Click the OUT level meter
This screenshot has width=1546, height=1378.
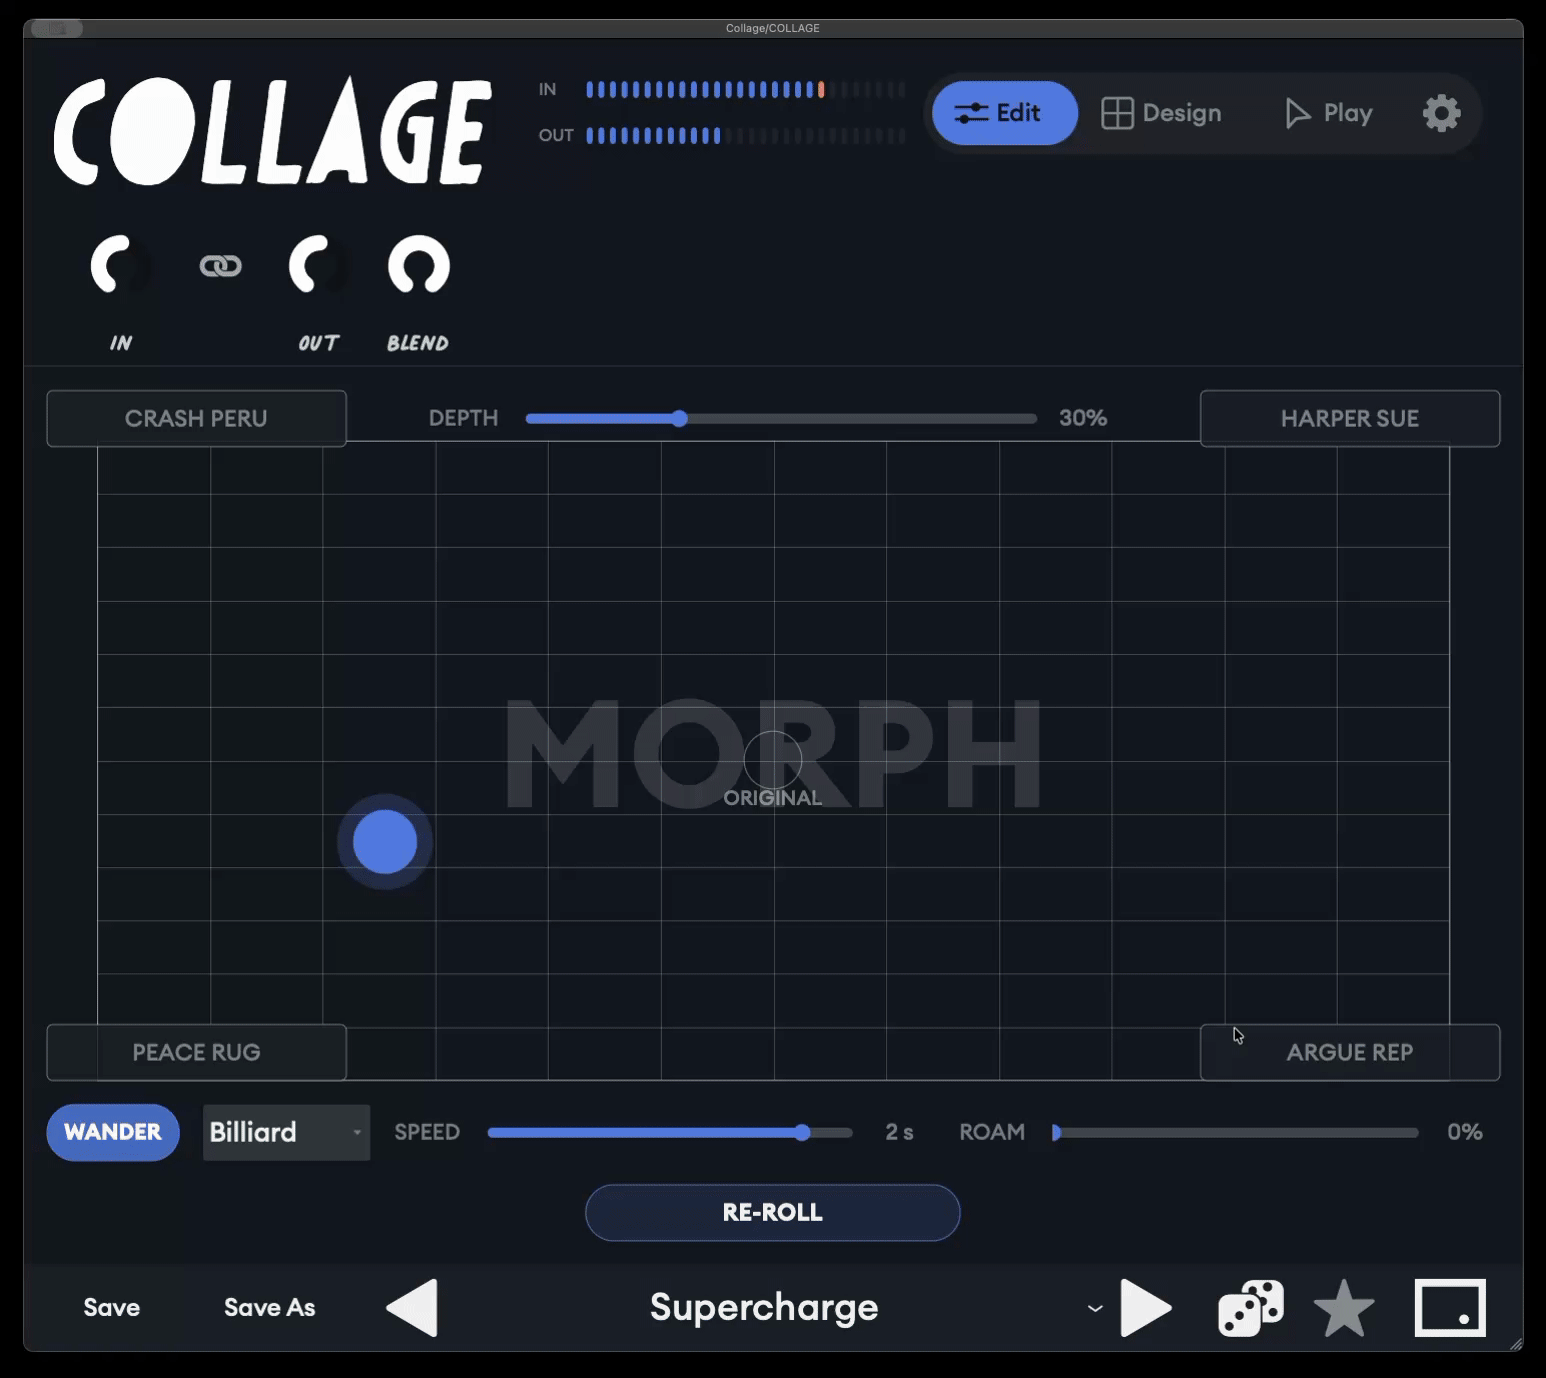(x=746, y=135)
